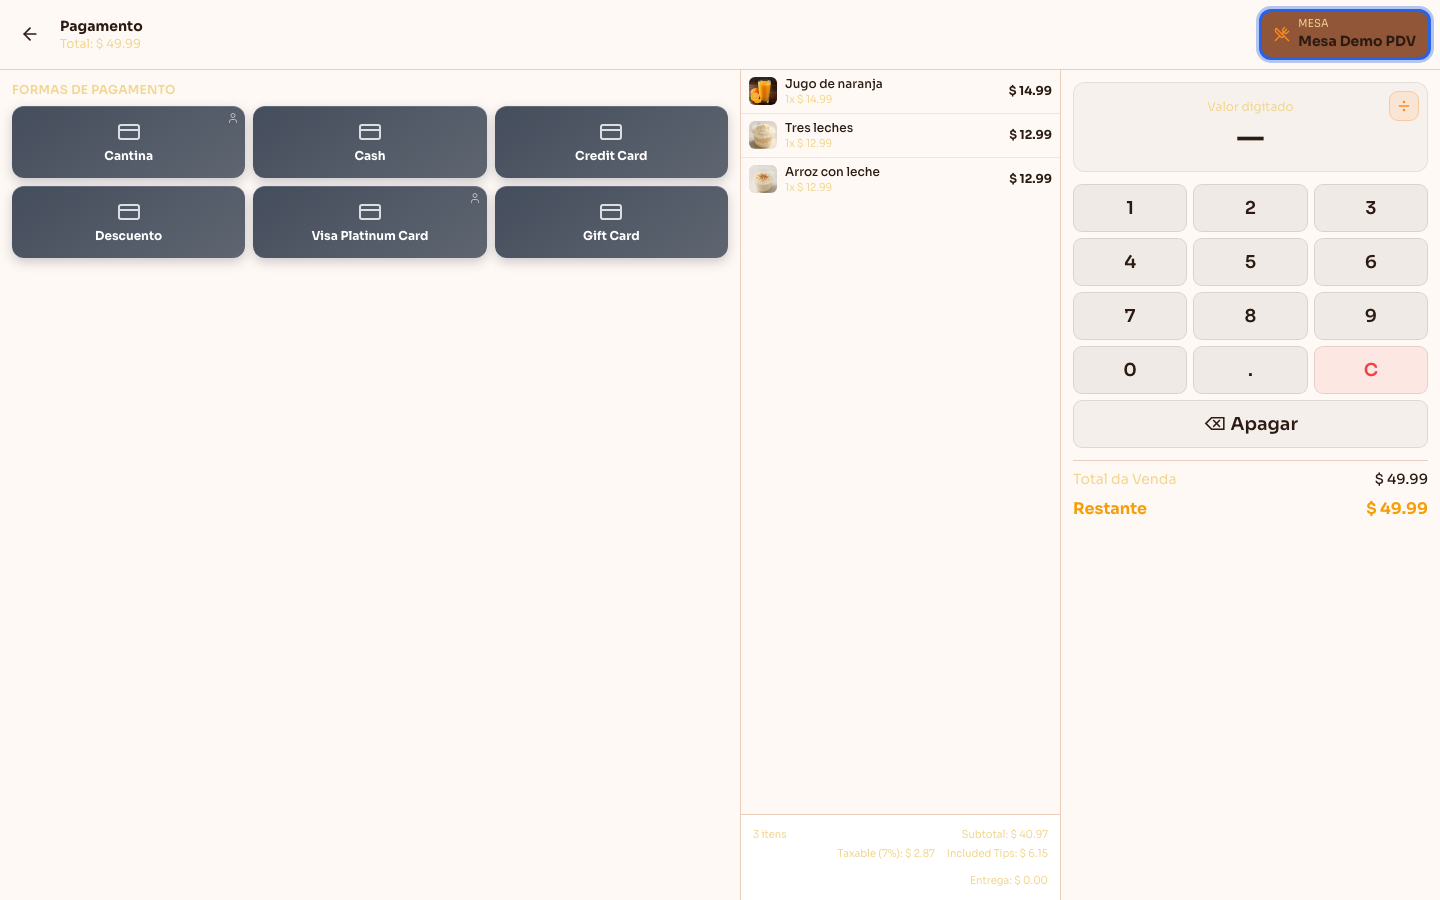1440x900 pixels.
Task: Apply the Descuento payment method
Action: click(128, 222)
